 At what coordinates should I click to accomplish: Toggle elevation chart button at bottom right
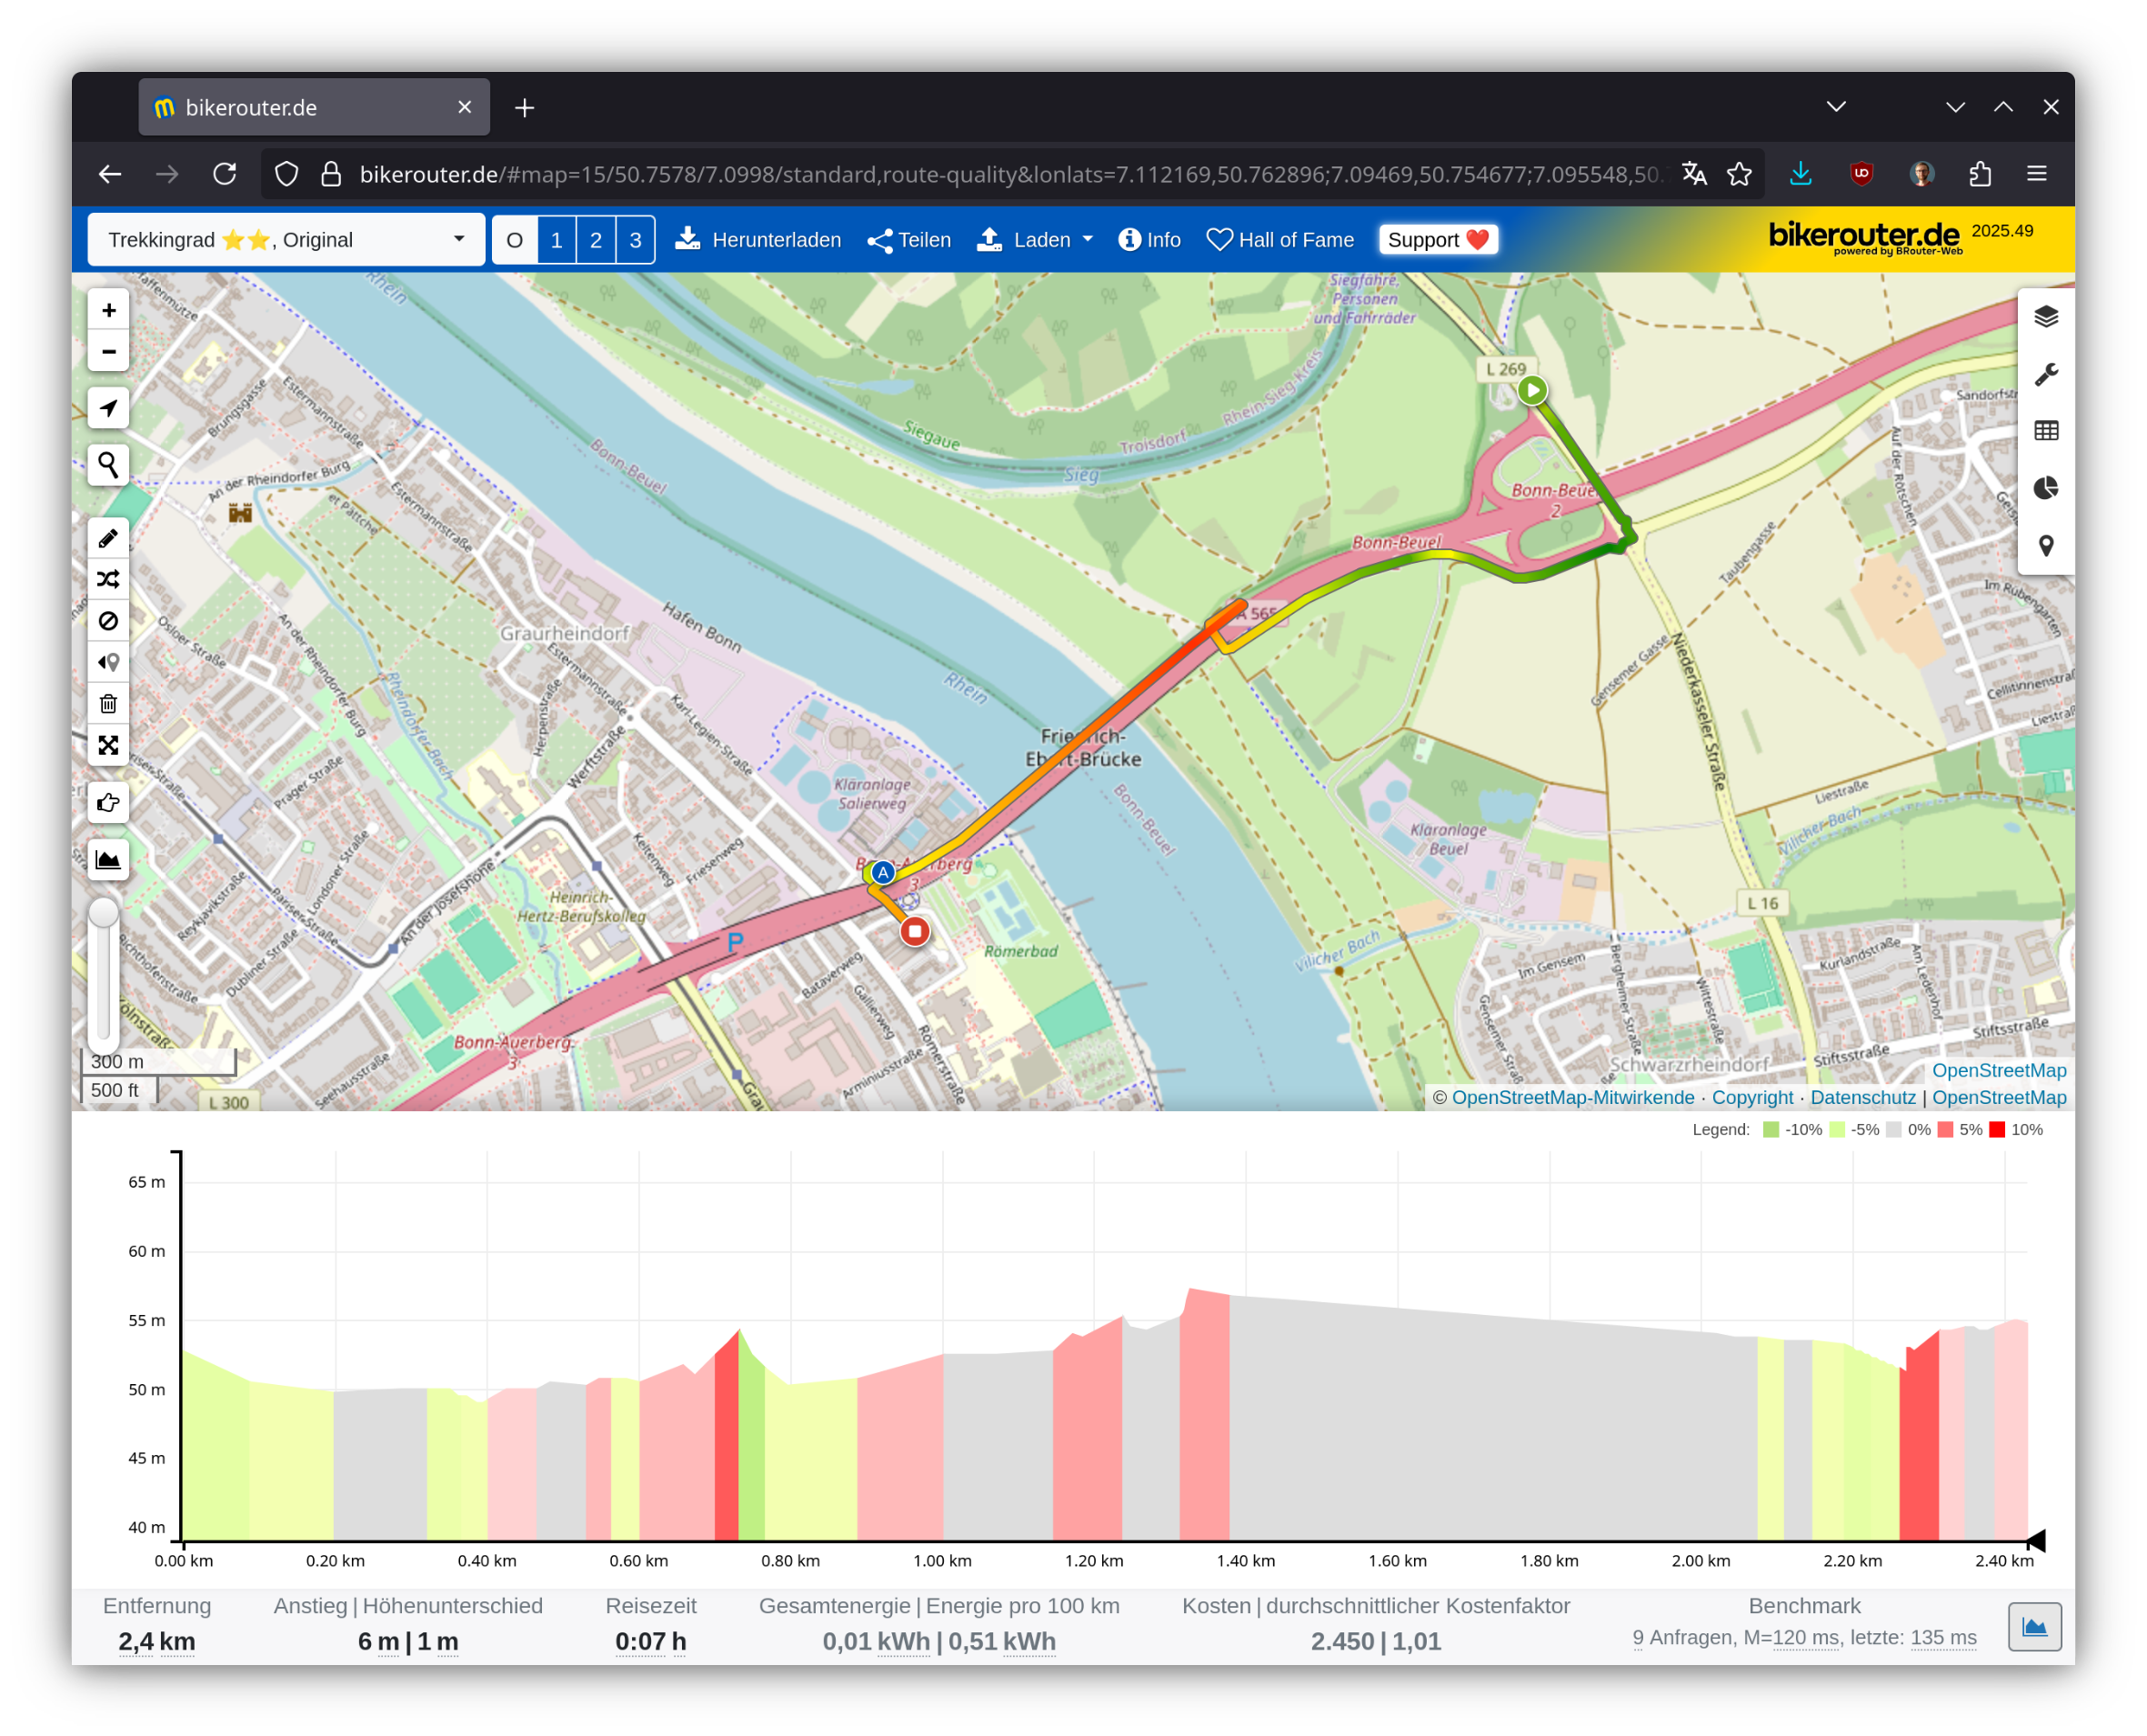click(x=2035, y=1627)
